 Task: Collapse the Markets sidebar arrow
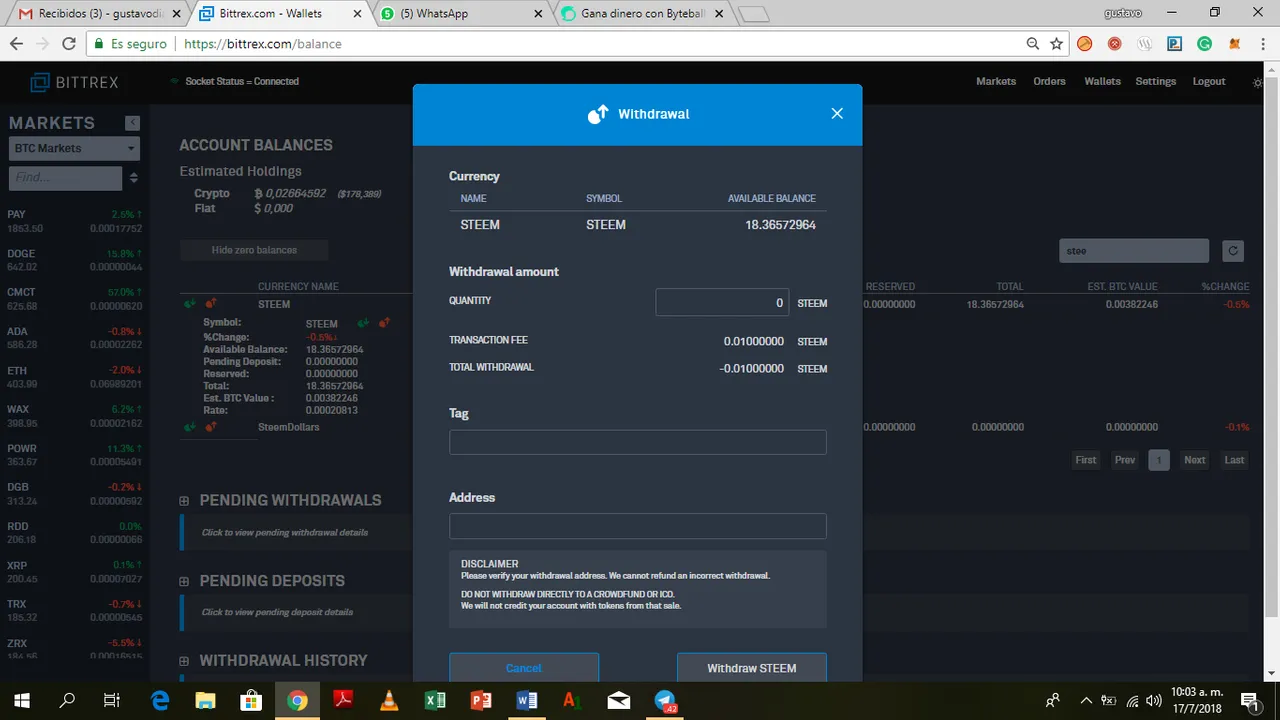click(x=132, y=123)
